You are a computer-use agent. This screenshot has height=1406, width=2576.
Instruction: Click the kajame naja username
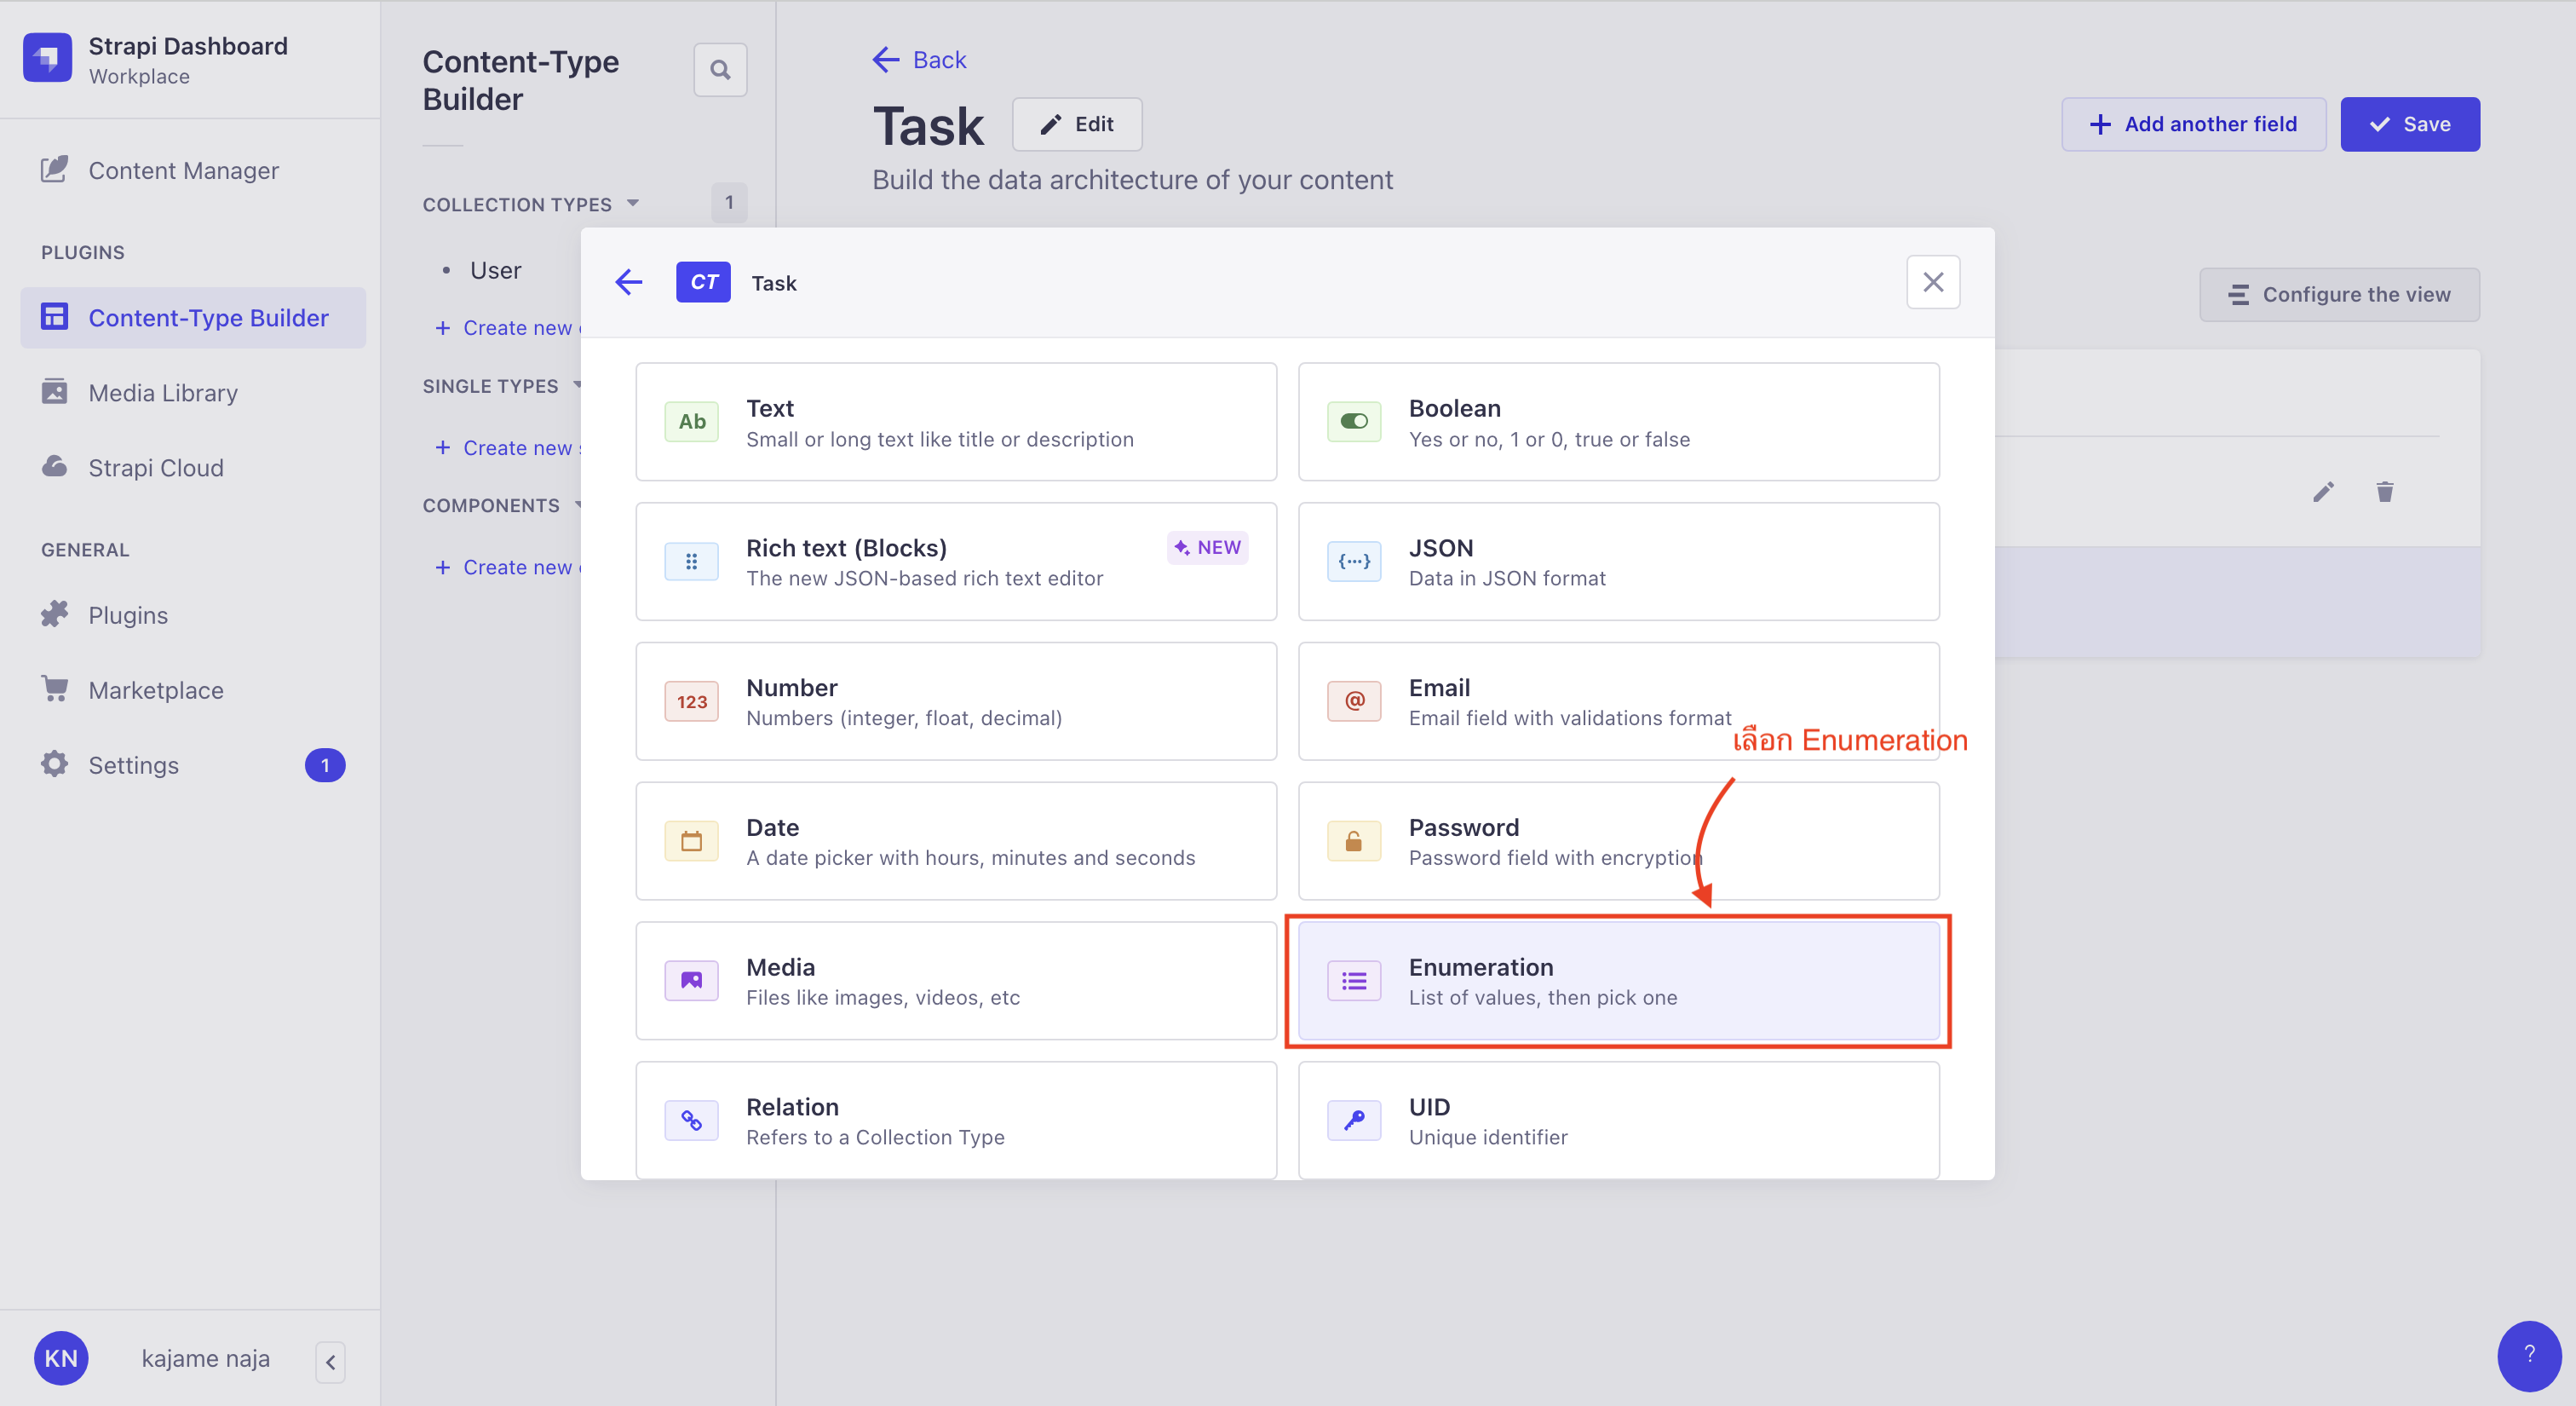pyautogui.click(x=206, y=1358)
